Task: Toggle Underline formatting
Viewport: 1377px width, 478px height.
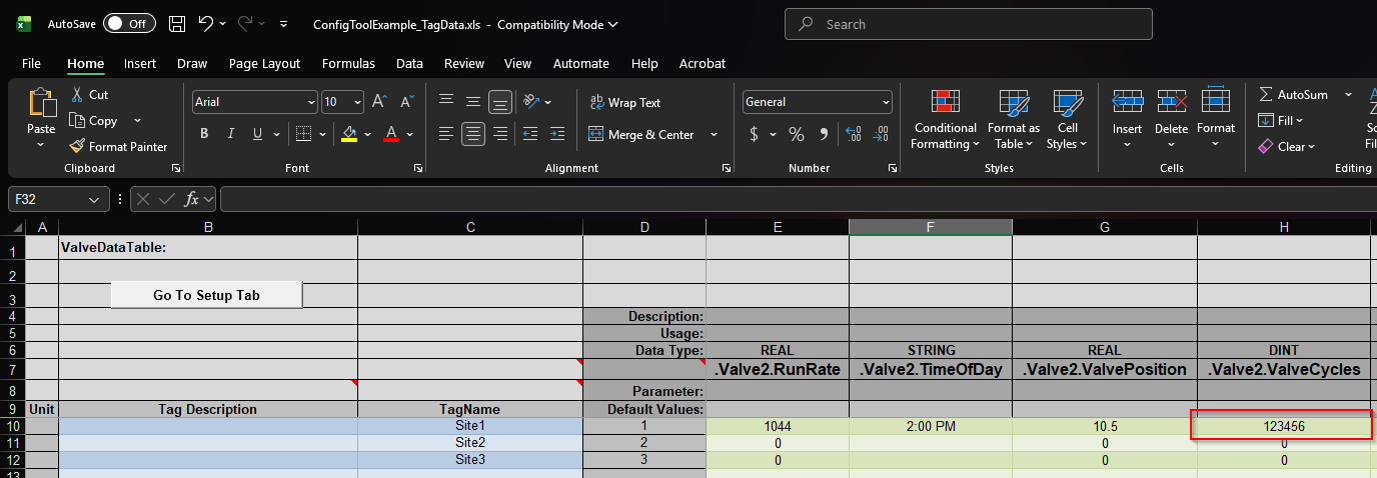Action: 258,134
